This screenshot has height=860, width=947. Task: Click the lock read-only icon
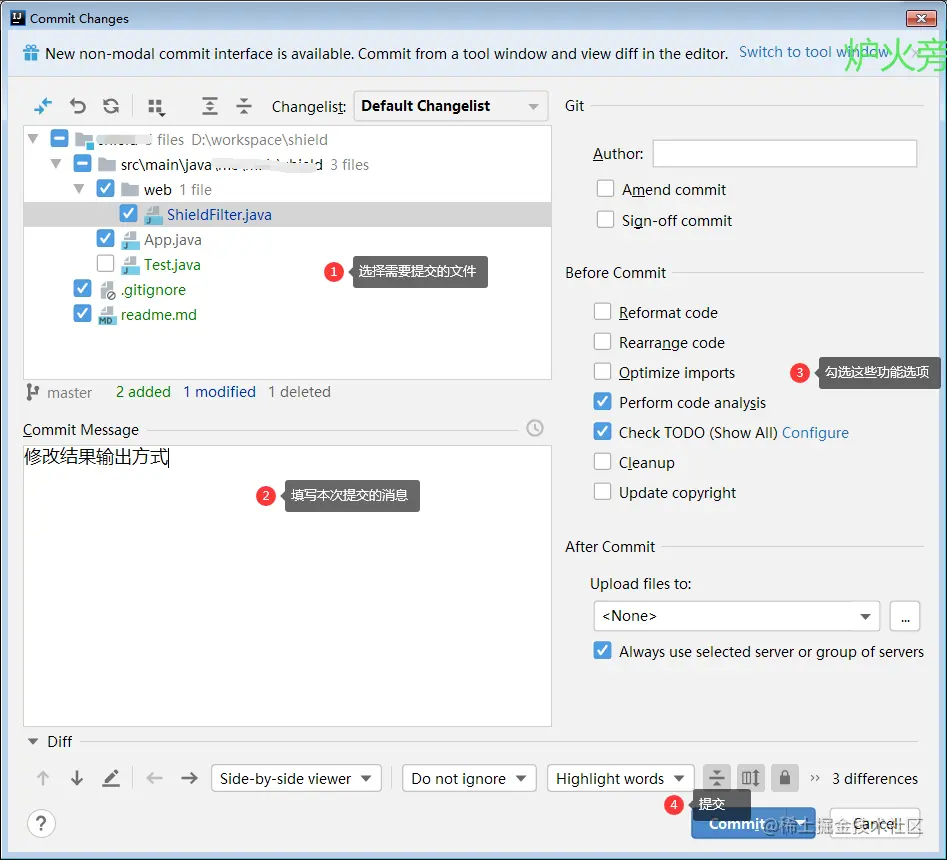coord(785,778)
